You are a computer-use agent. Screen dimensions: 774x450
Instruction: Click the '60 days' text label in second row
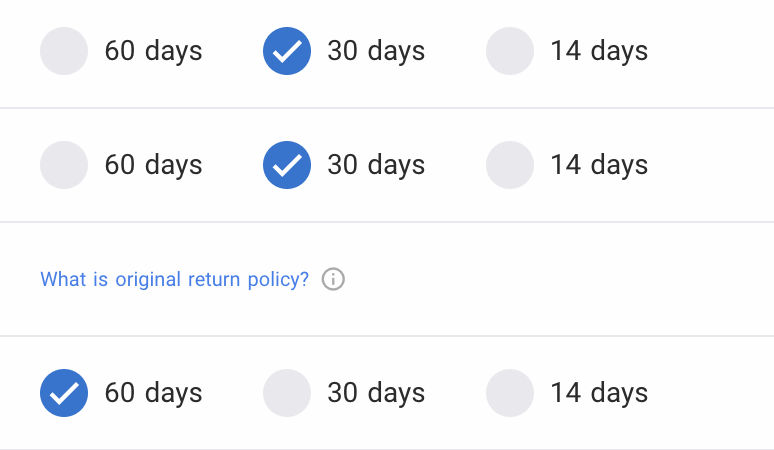click(x=153, y=165)
